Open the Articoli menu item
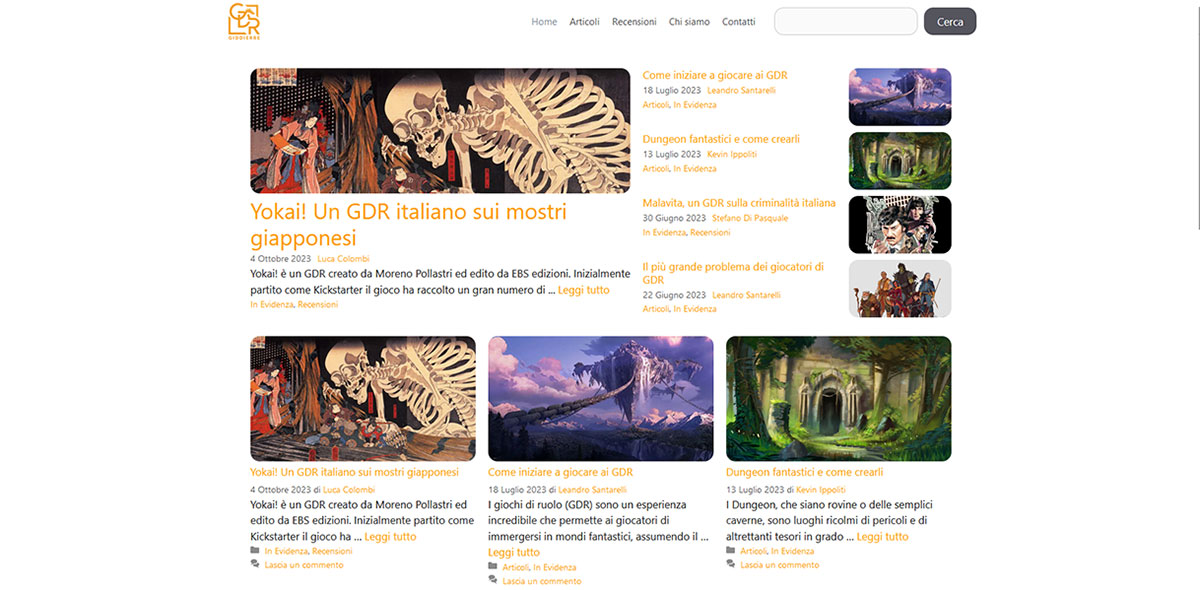Viewport: 1200px width, 590px height. (x=584, y=21)
